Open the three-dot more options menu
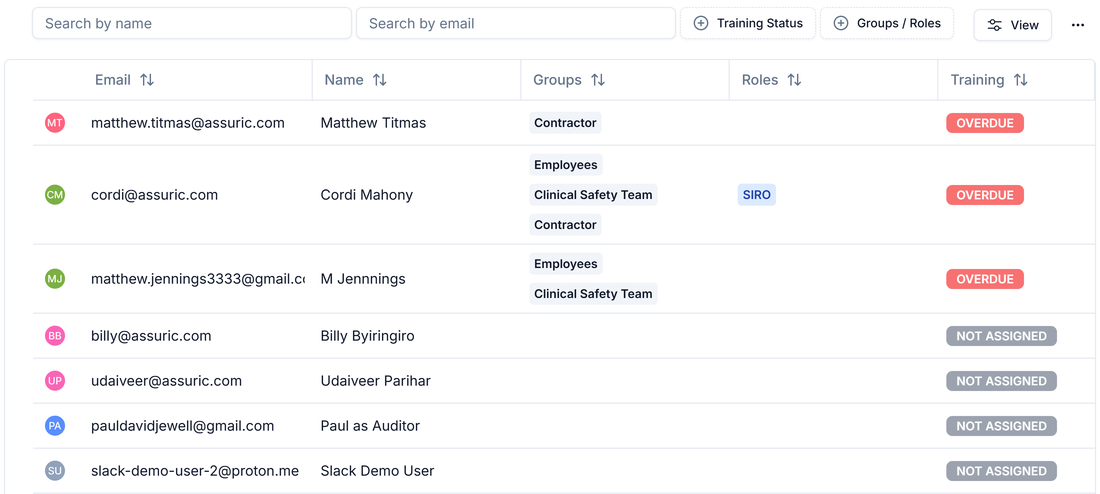This screenshot has height=494, width=1100. 1078,25
